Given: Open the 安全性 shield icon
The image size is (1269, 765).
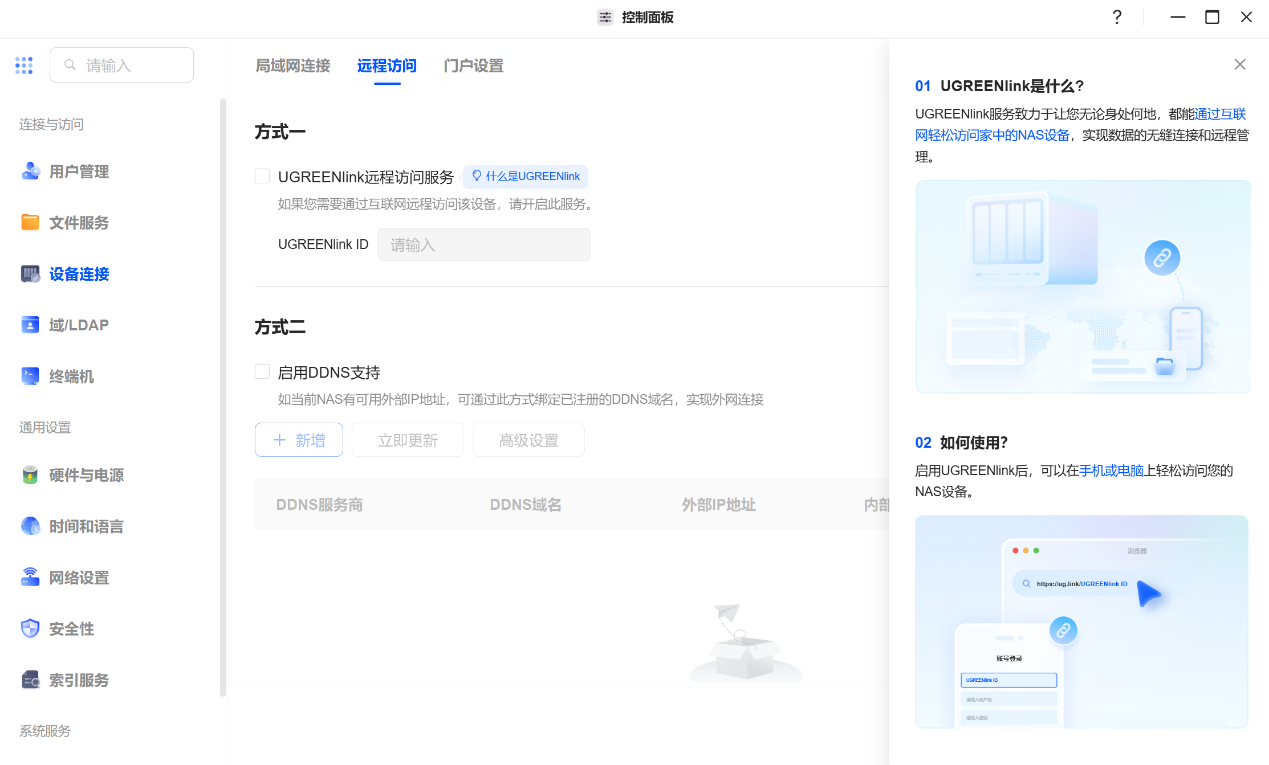Looking at the screenshot, I should [x=31, y=628].
